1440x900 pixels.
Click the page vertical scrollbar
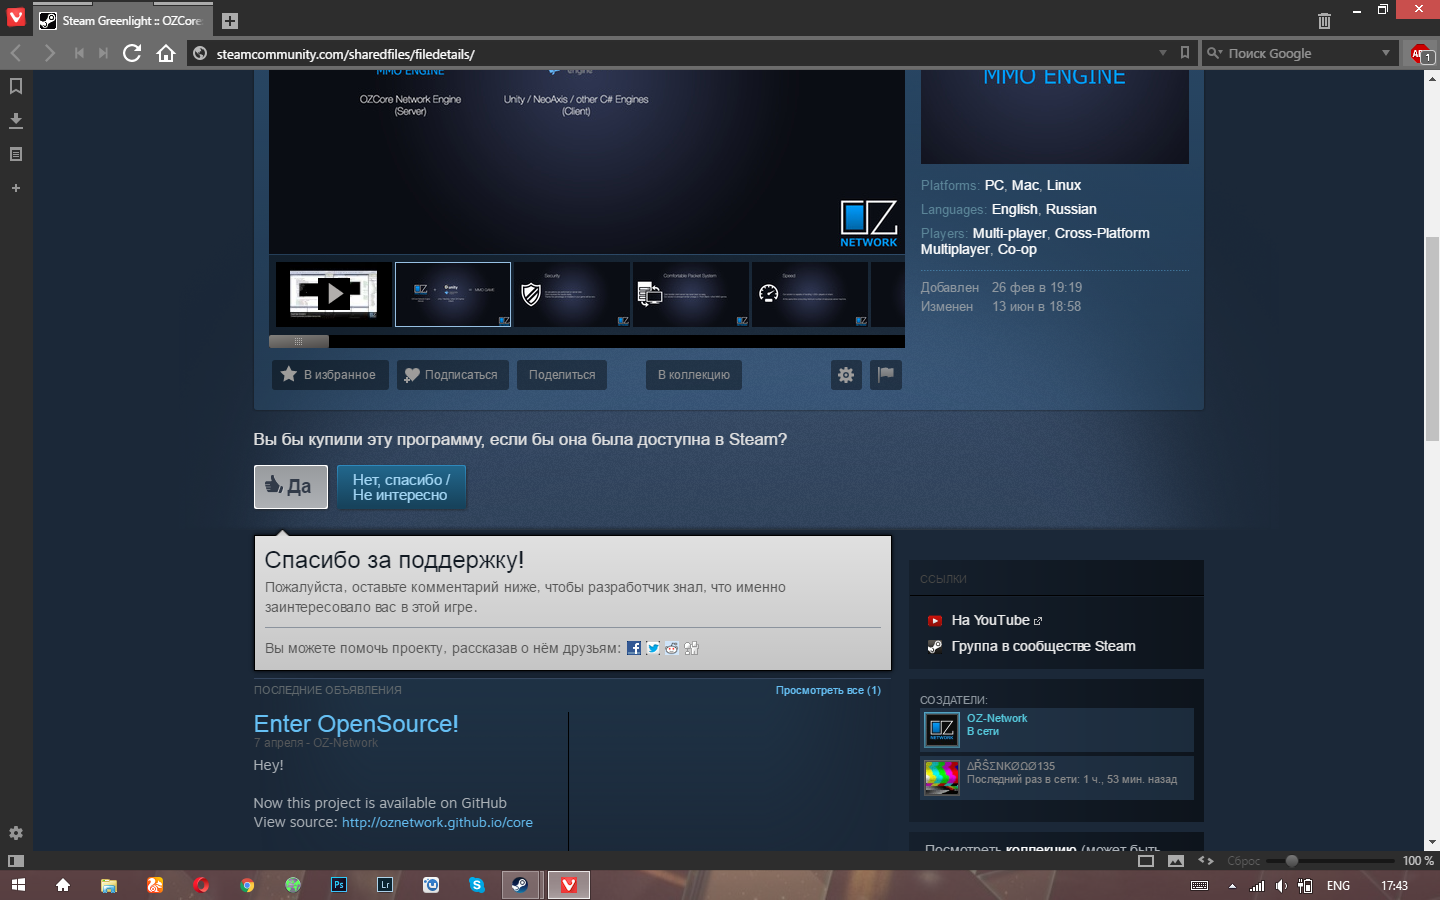click(x=1432, y=339)
